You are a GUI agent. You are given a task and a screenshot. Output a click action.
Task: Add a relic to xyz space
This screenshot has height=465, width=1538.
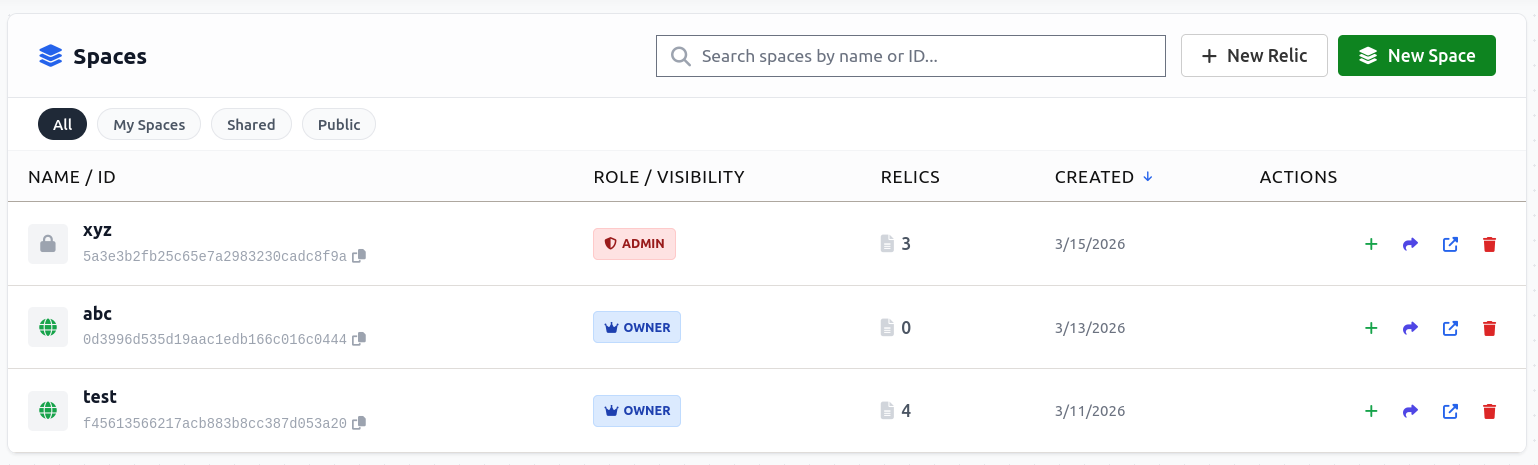point(1371,244)
